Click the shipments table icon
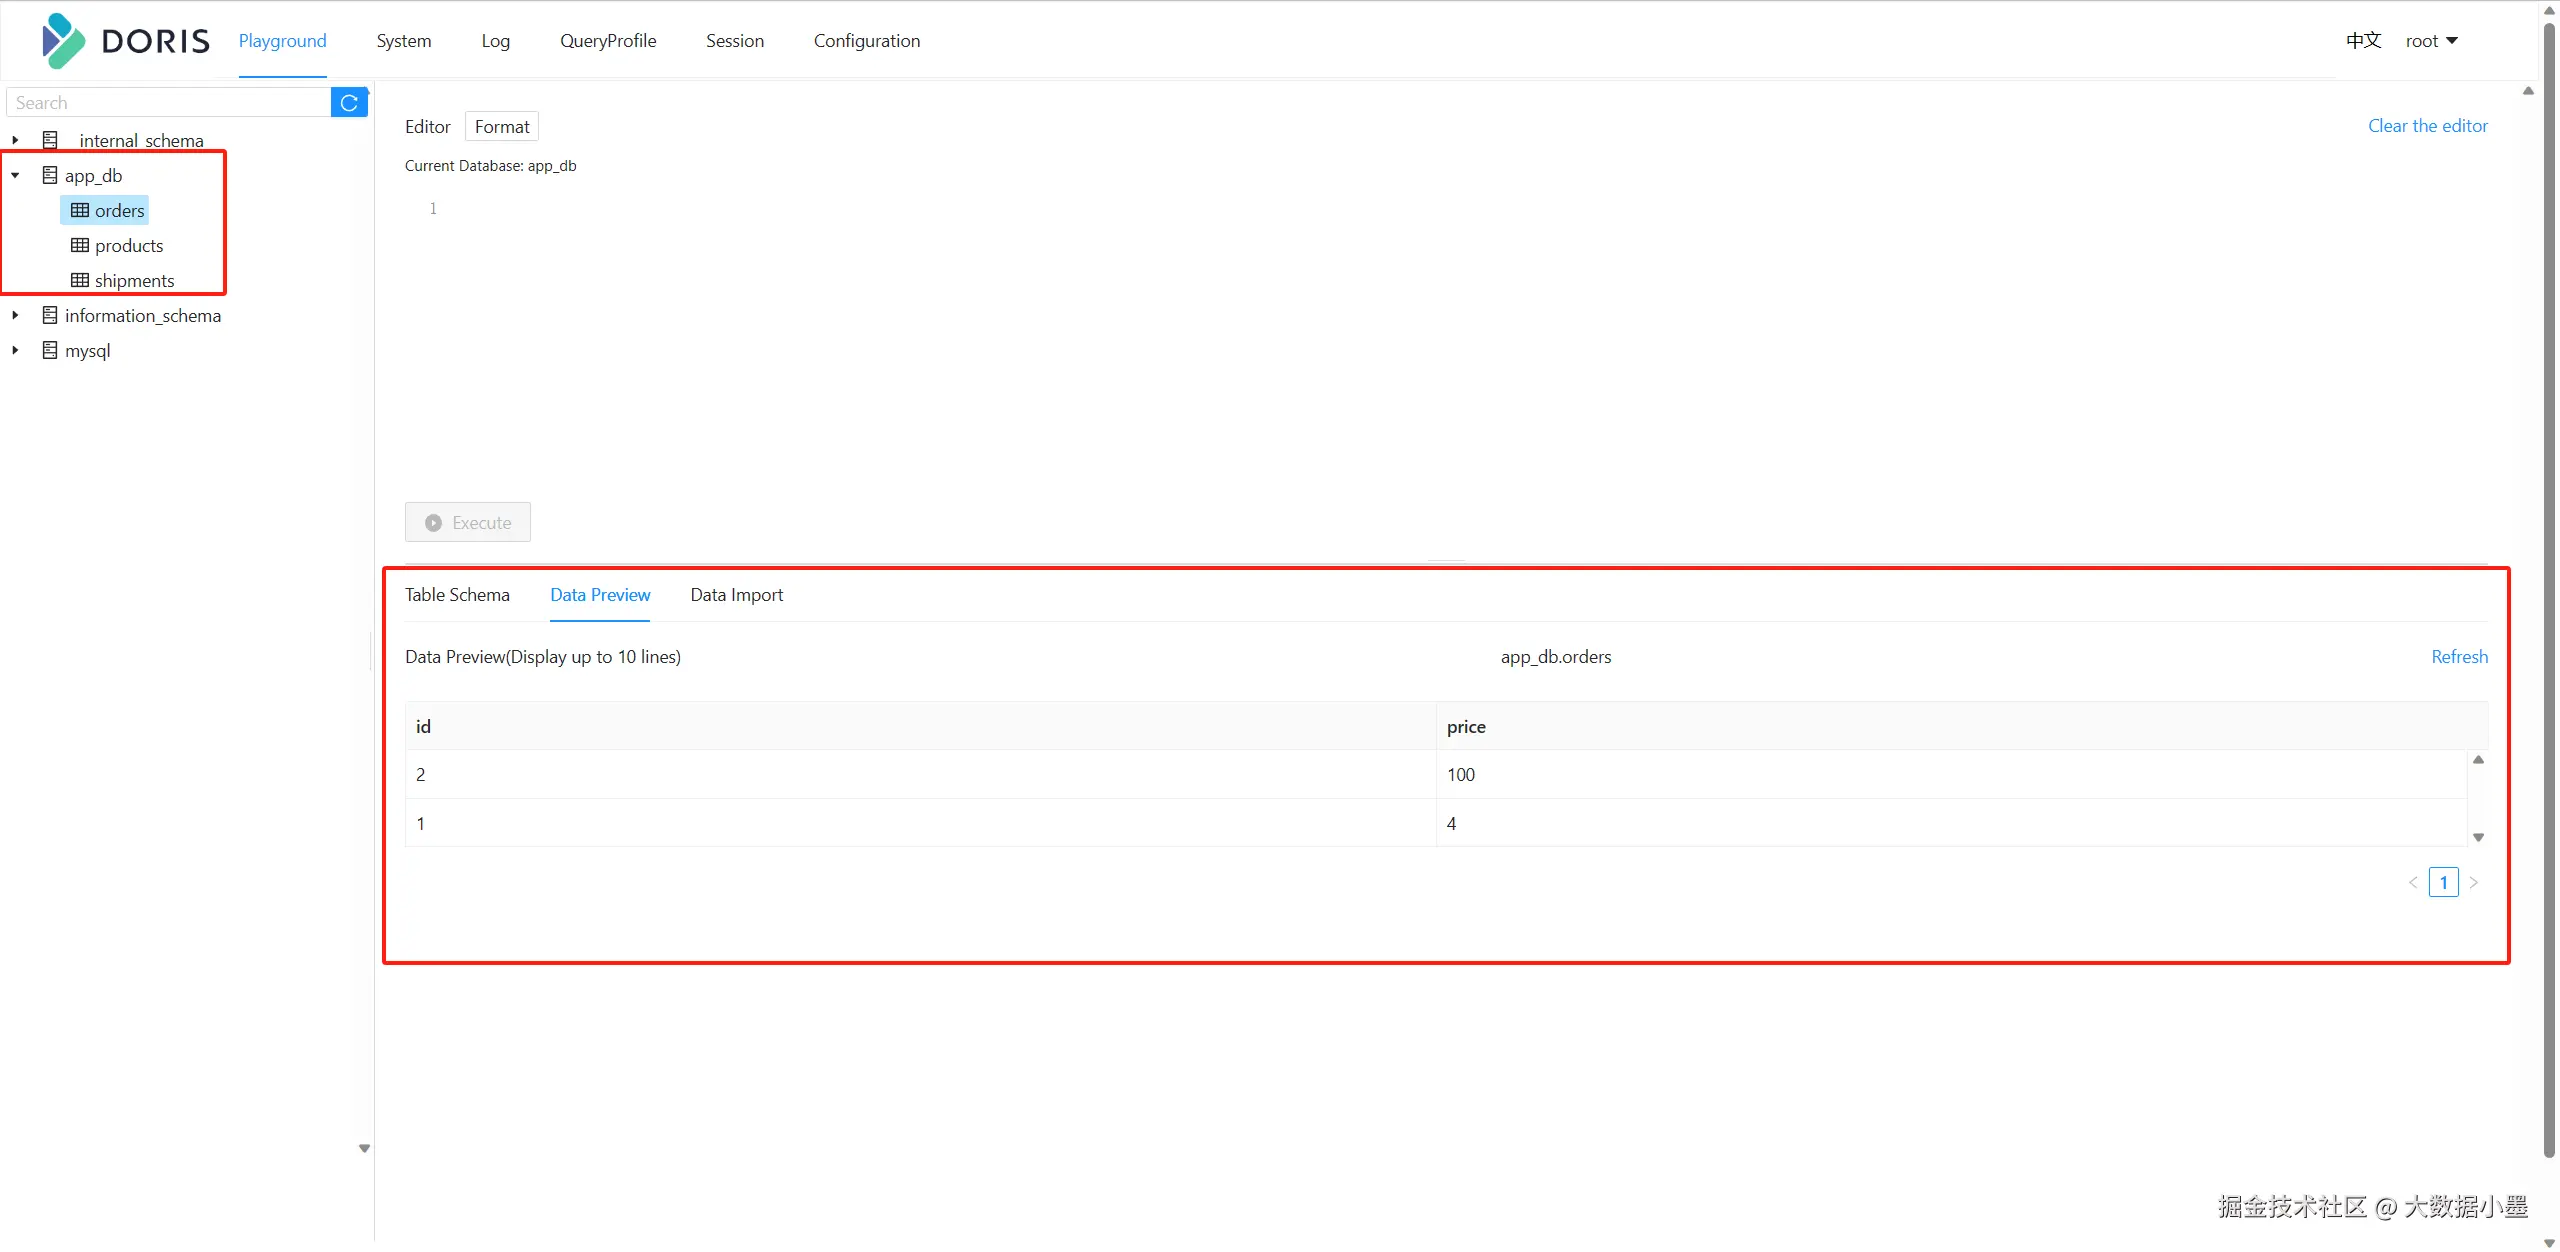The width and height of the screenshot is (2560, 1252). pyautogui.click(x=80, y=280)
